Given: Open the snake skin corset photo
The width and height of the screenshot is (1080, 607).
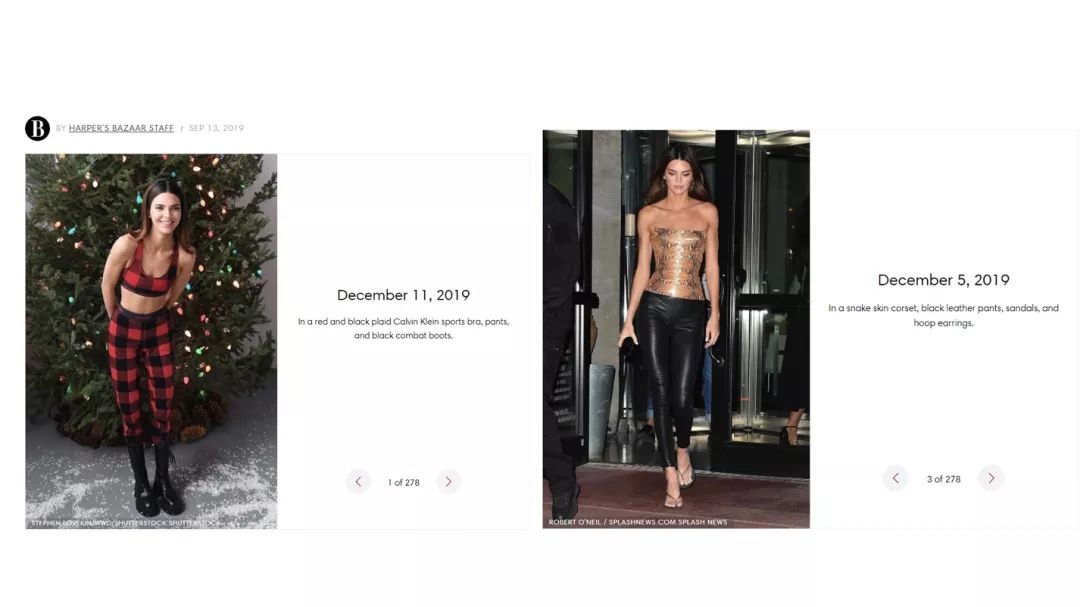Looking at the screenshot, I should click(676, 329).
